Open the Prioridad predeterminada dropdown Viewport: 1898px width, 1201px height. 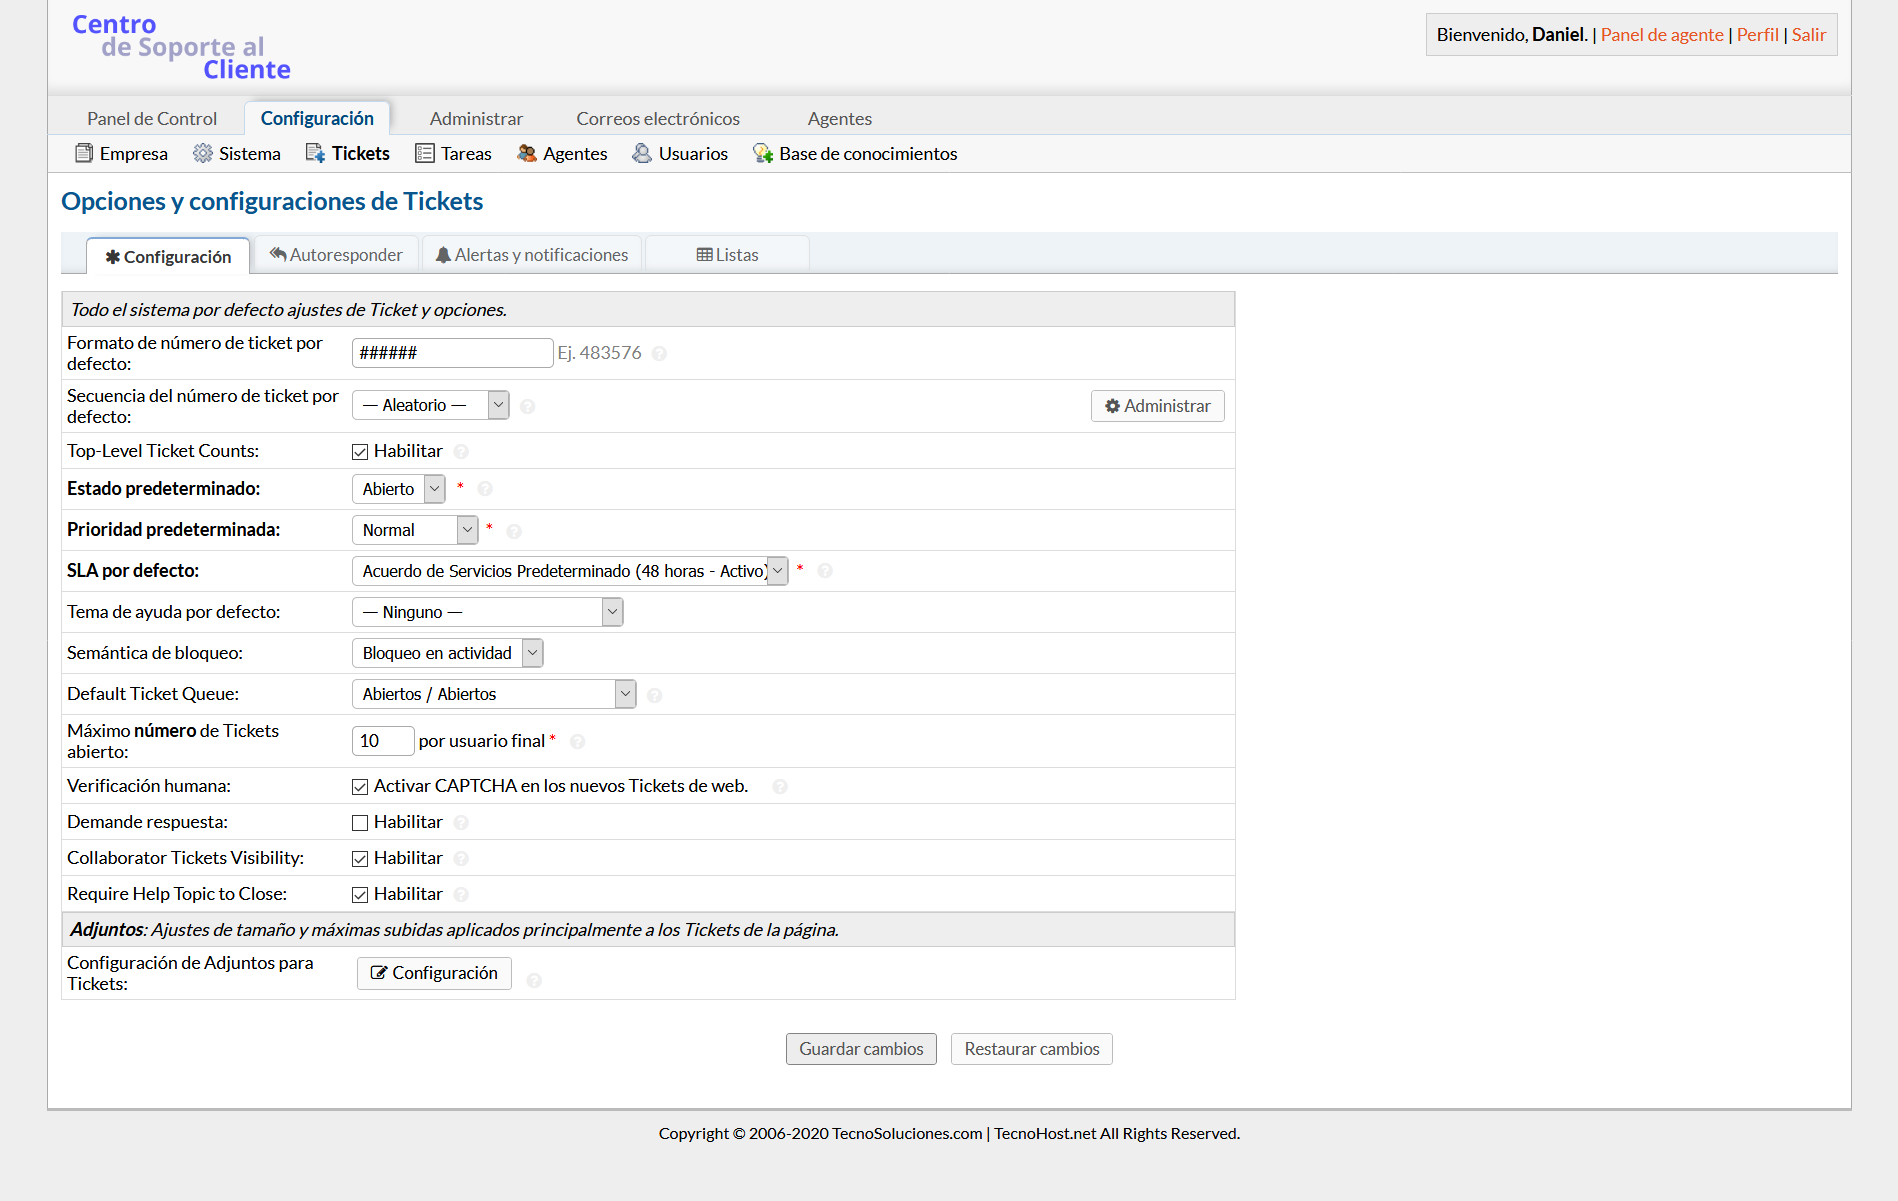click(415, 530)
